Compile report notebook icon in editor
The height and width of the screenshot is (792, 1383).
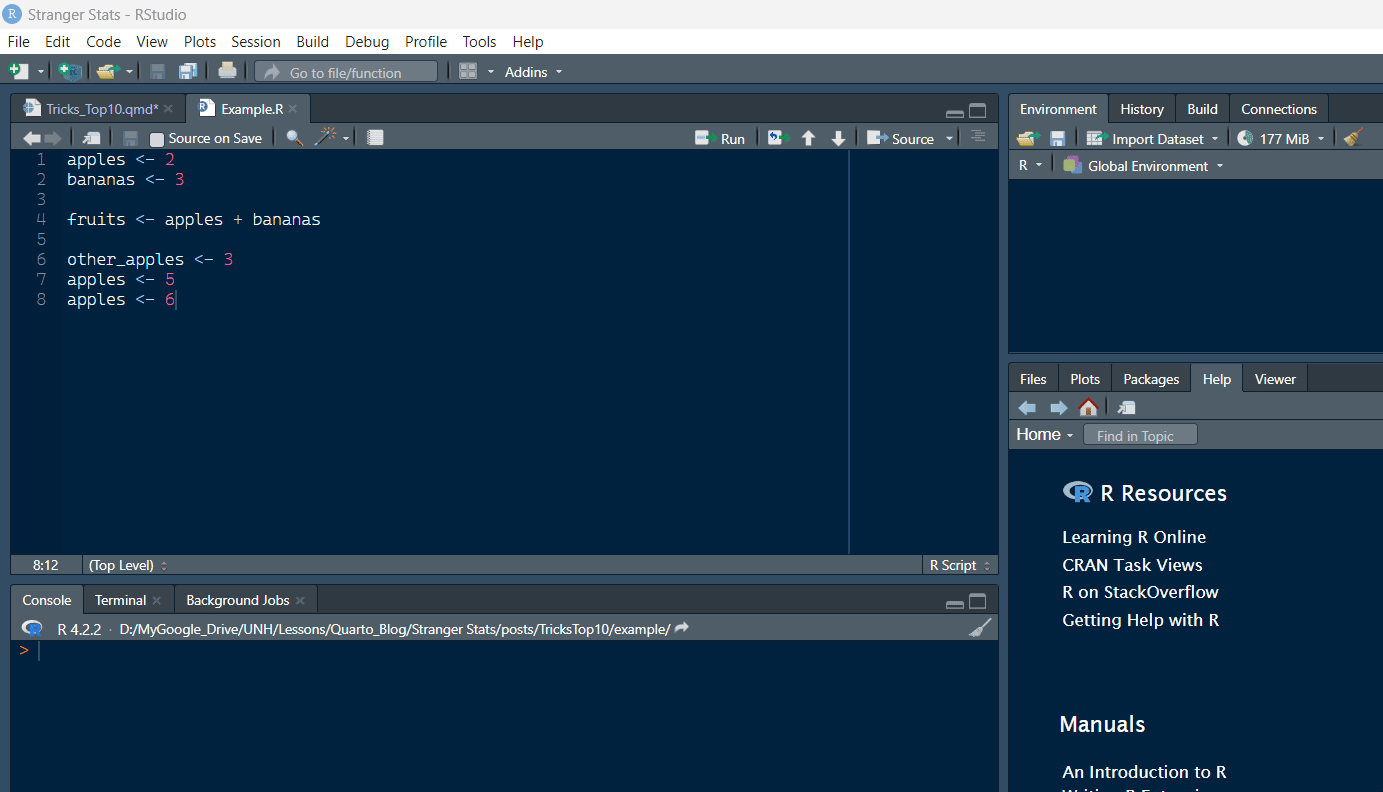coord(375,138)
